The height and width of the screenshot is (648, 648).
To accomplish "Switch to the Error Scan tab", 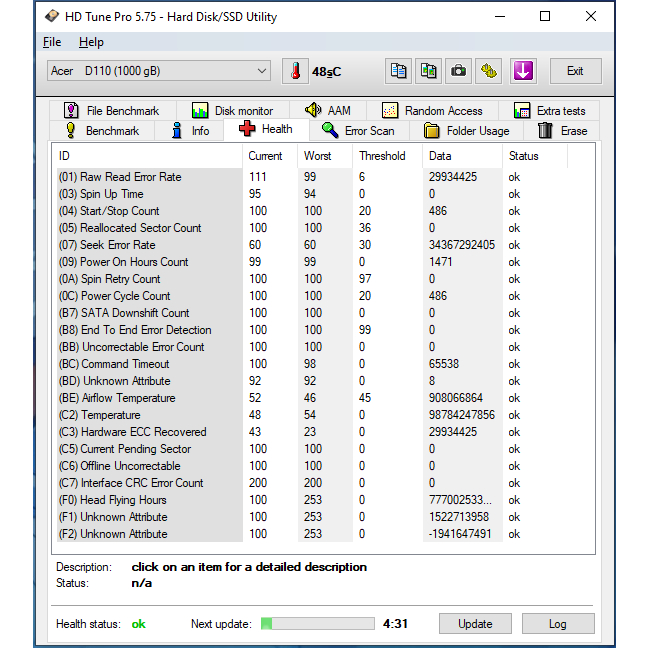I will (358, 131).
